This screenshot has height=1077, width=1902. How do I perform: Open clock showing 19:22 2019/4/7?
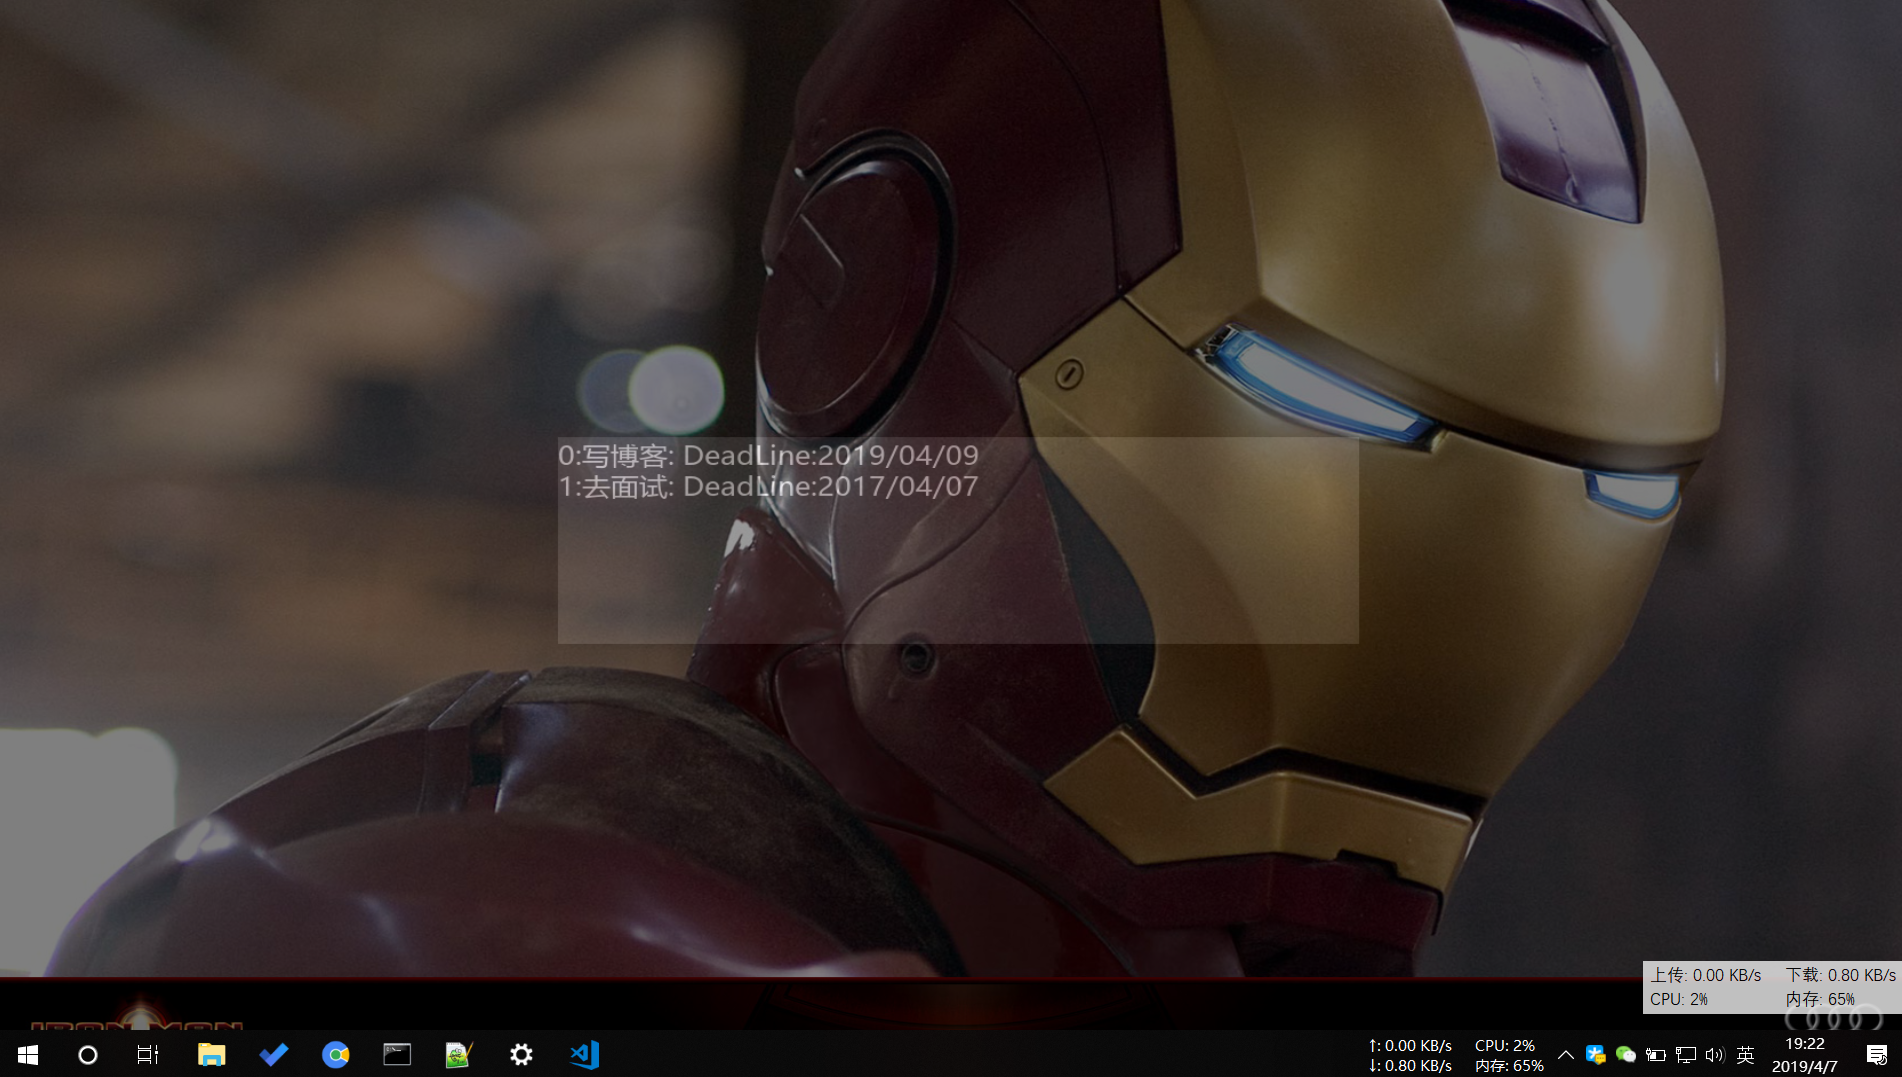[x=1805, y=1054]
